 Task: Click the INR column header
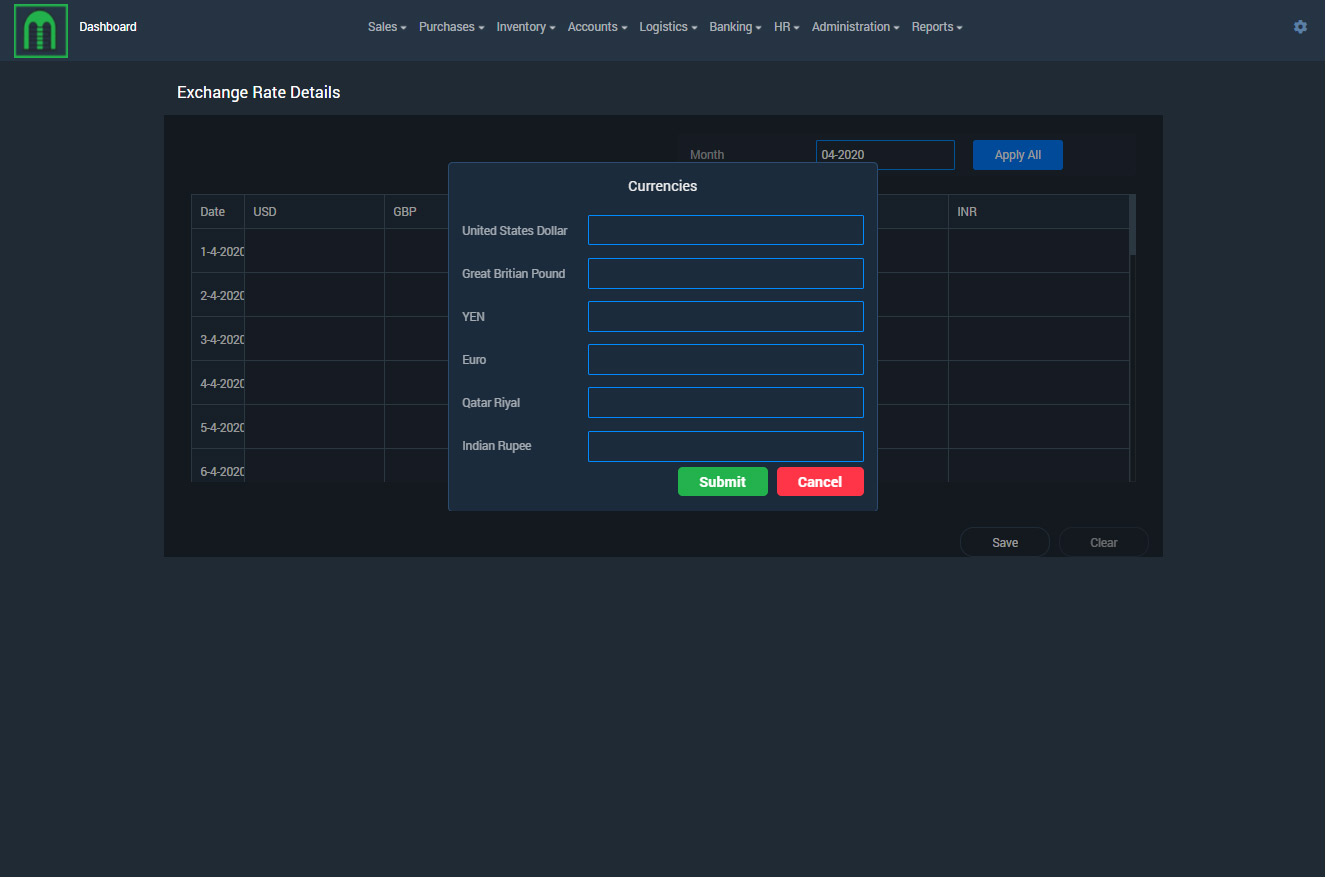1039,212
